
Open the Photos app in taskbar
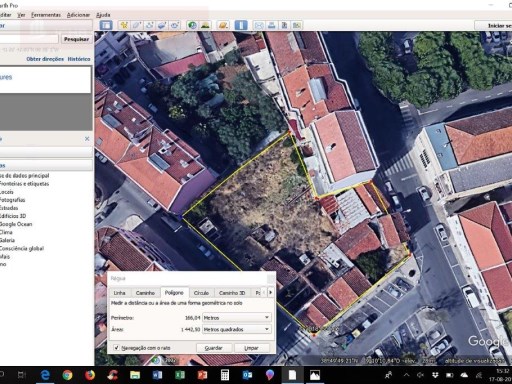tap(315, 375)
